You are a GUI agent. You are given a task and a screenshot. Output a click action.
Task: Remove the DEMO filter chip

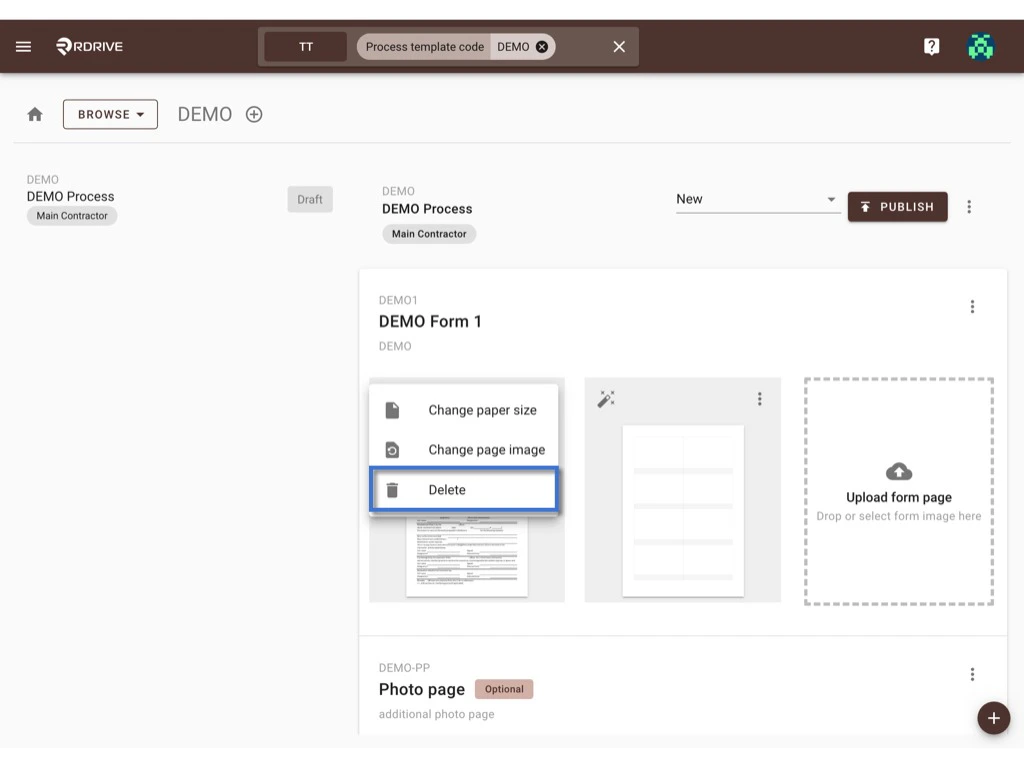click(541, 46)
